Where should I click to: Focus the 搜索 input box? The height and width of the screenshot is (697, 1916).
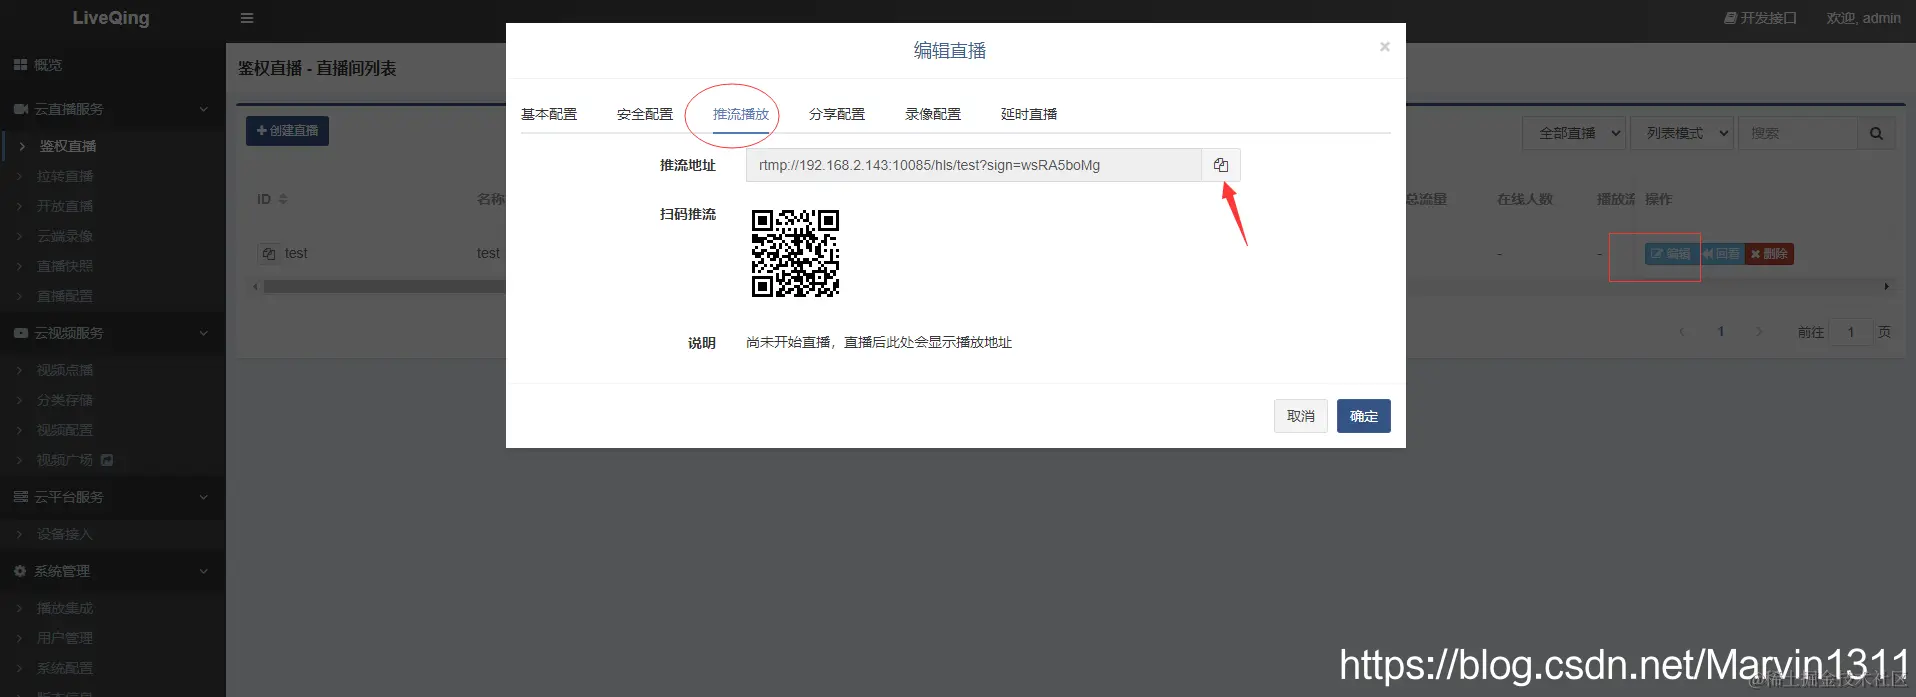pyautogui.click(x=1797, y=133)
